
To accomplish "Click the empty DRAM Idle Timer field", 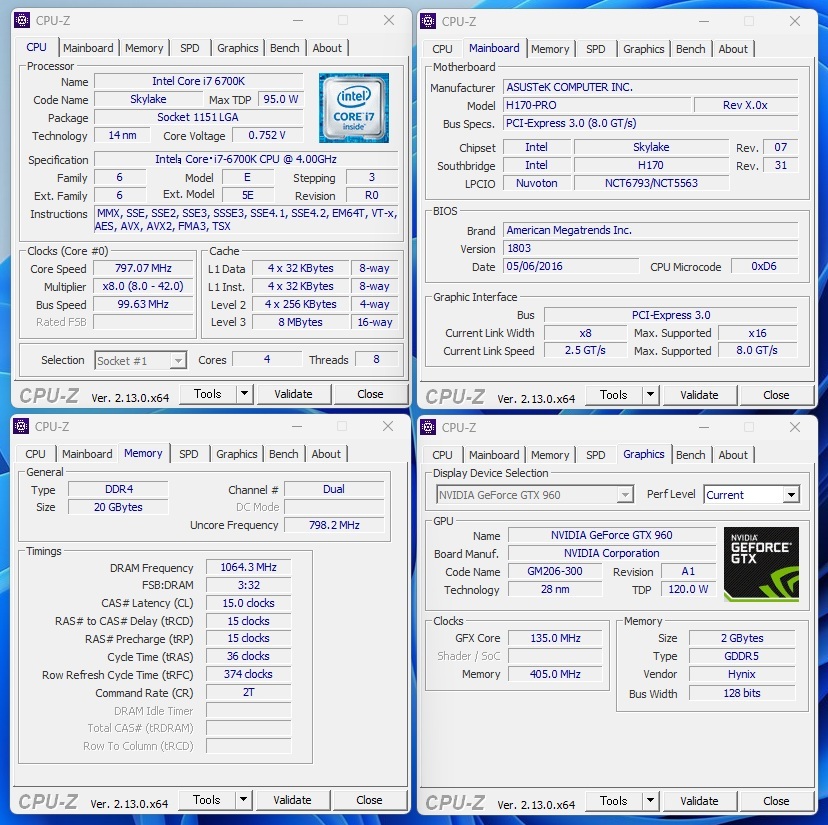I will pos(248,710).
